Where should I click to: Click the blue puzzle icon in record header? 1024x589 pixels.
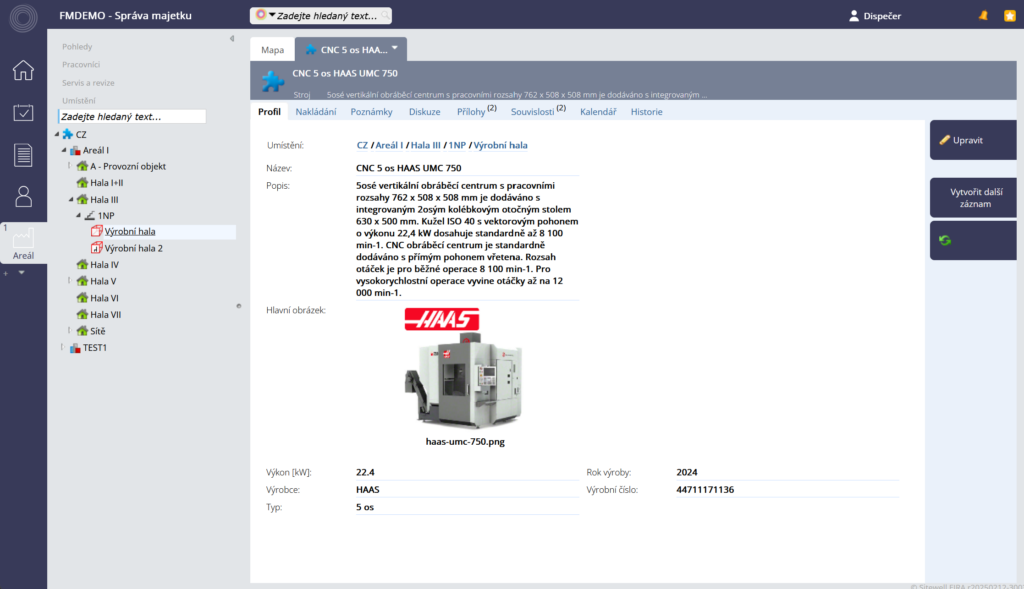(272, 82)
